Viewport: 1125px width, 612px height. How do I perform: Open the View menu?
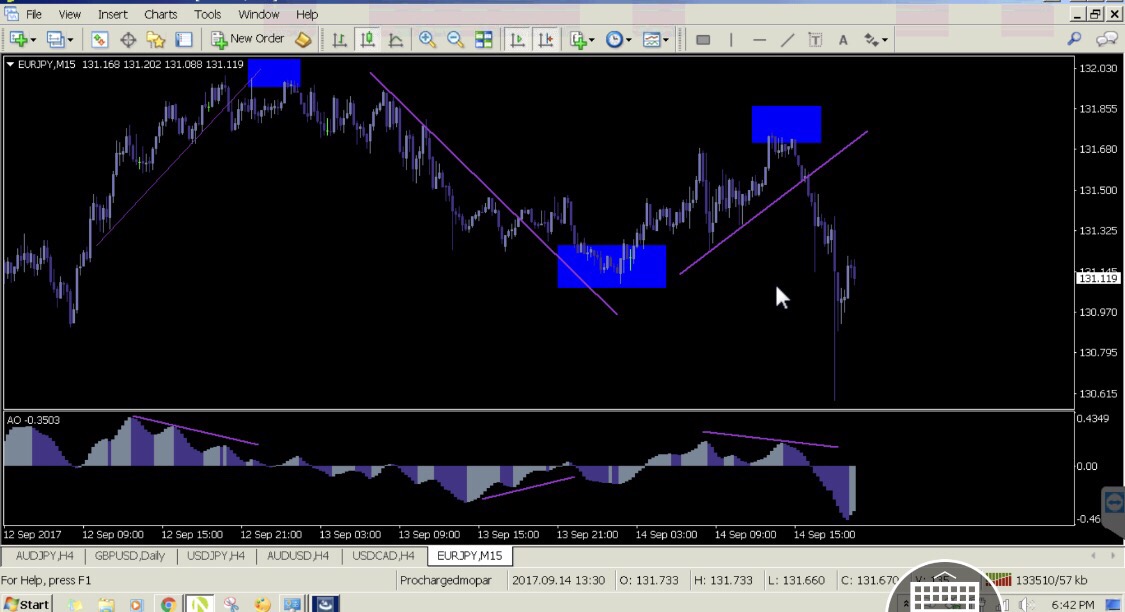point(70,14)
